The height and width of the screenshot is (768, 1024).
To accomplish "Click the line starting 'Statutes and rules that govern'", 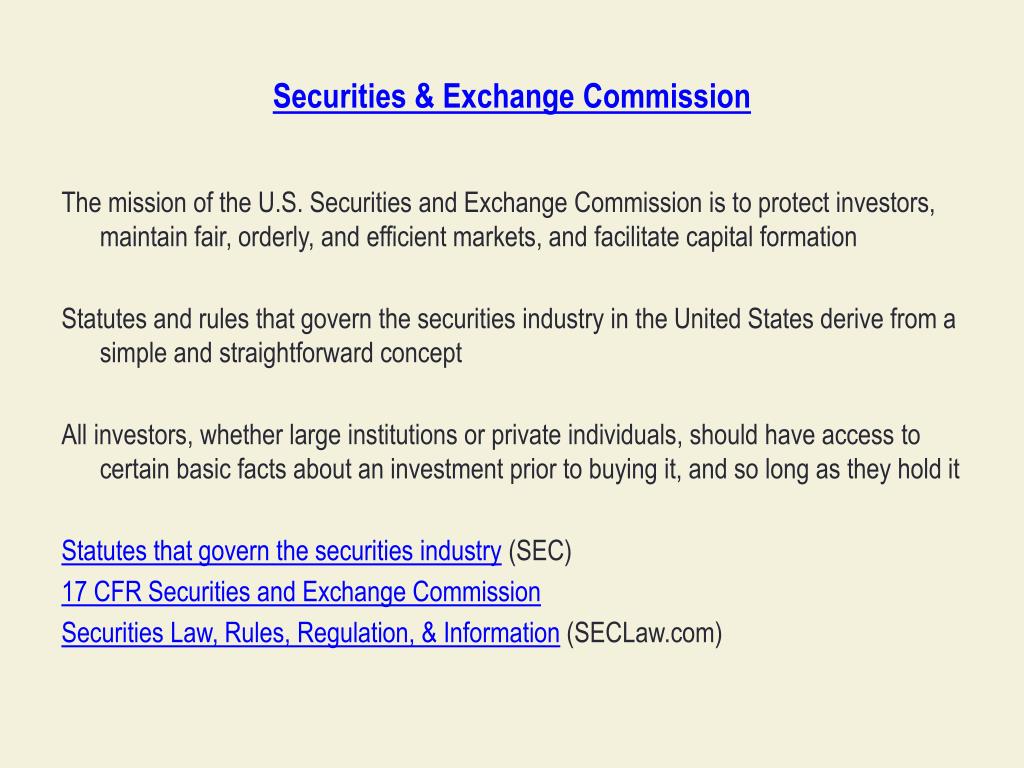I will point(508,319).
